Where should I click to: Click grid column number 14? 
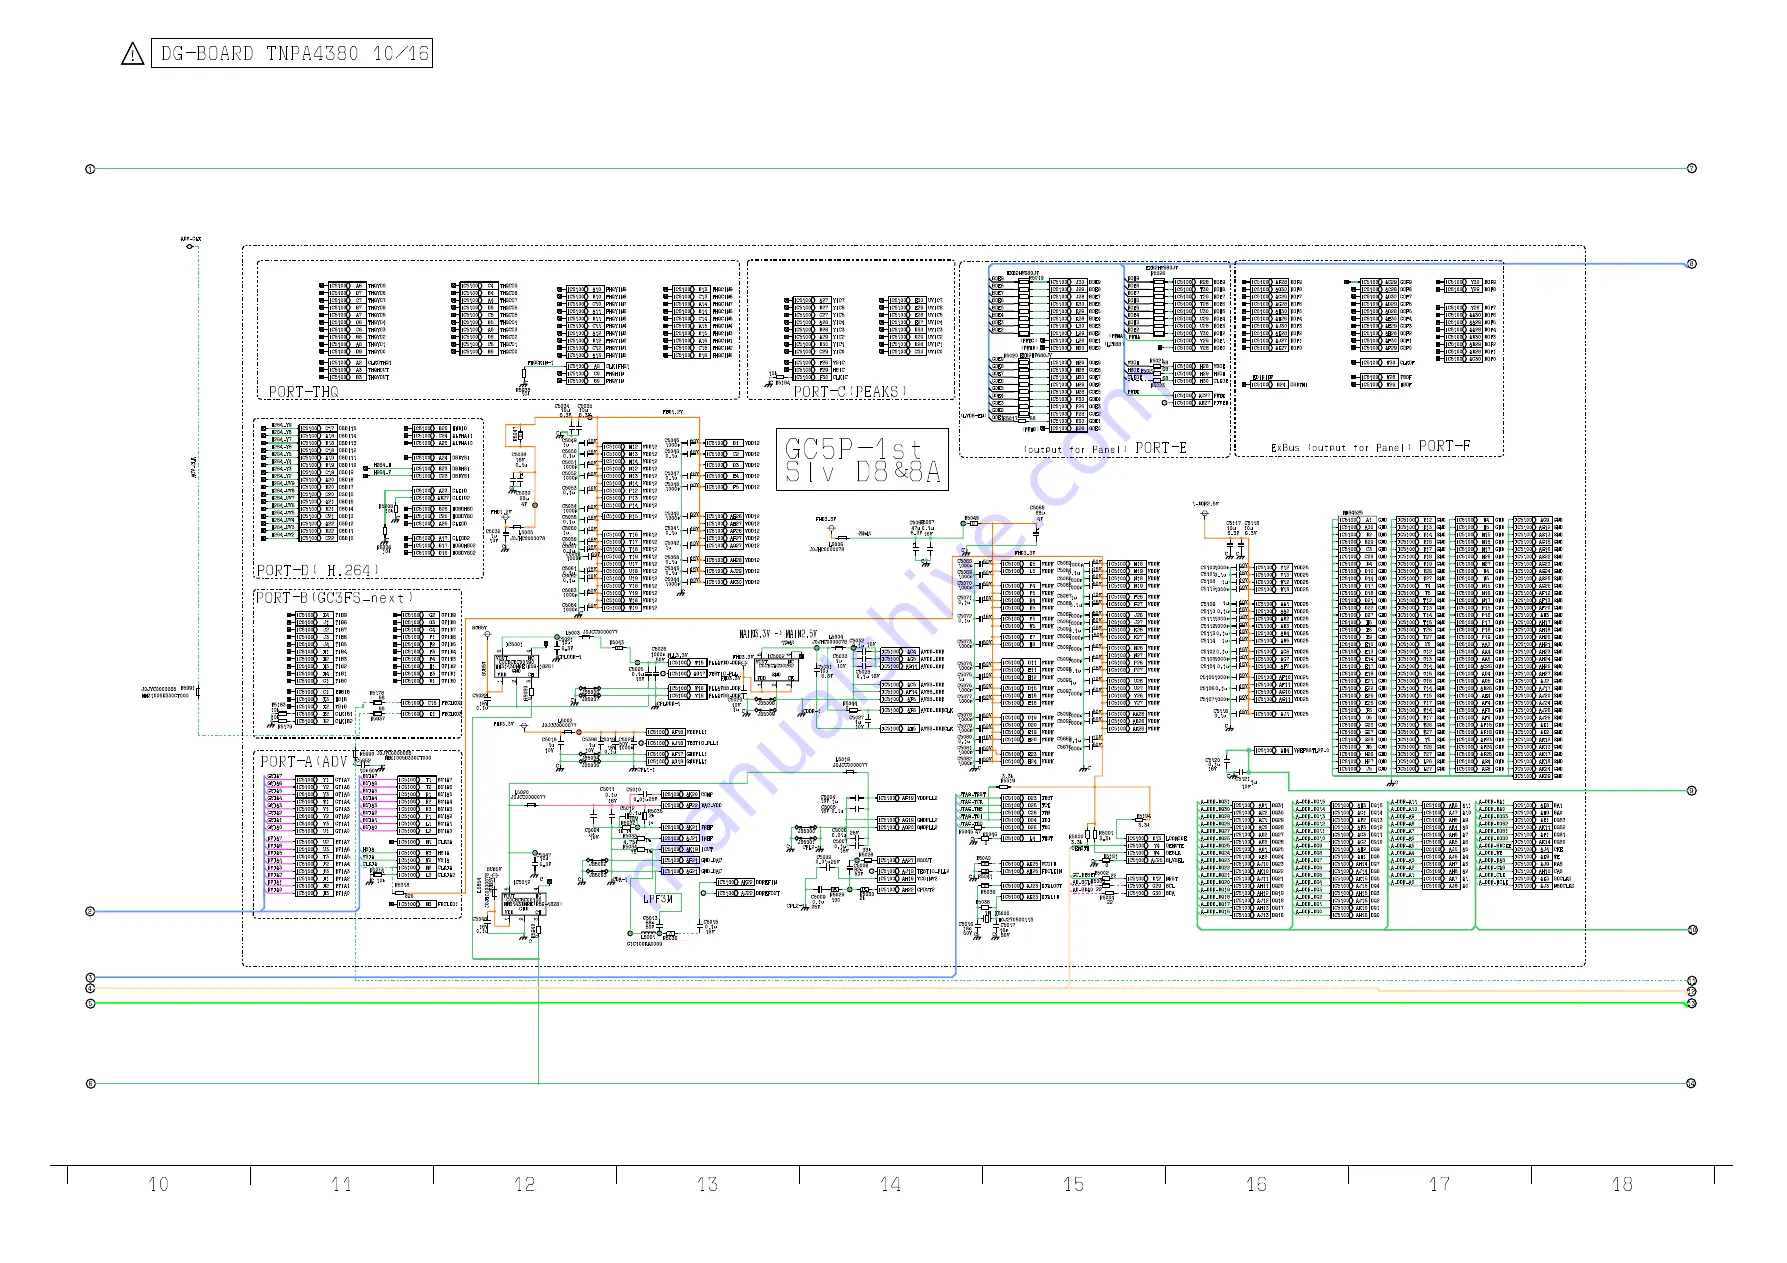890,1185
